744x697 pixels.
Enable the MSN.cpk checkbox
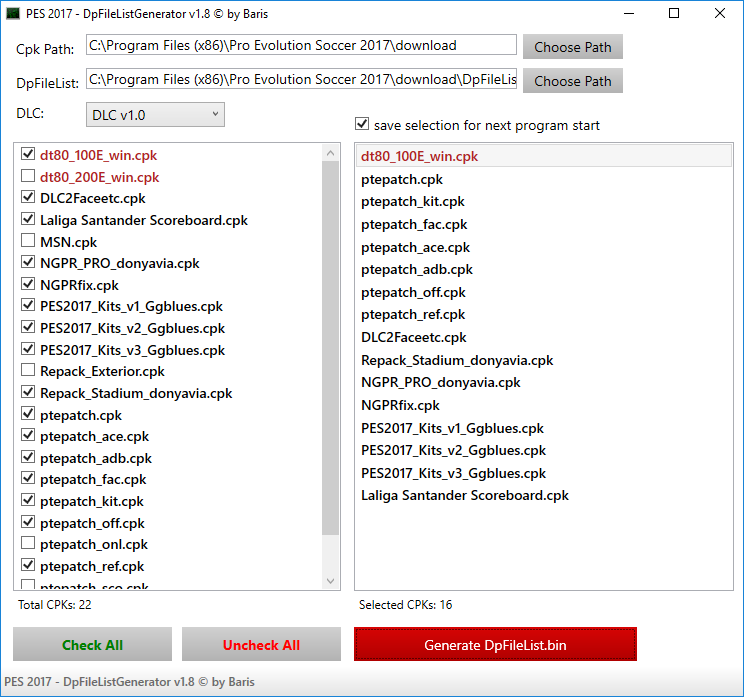pyautogui.click(x=28, y=241)
